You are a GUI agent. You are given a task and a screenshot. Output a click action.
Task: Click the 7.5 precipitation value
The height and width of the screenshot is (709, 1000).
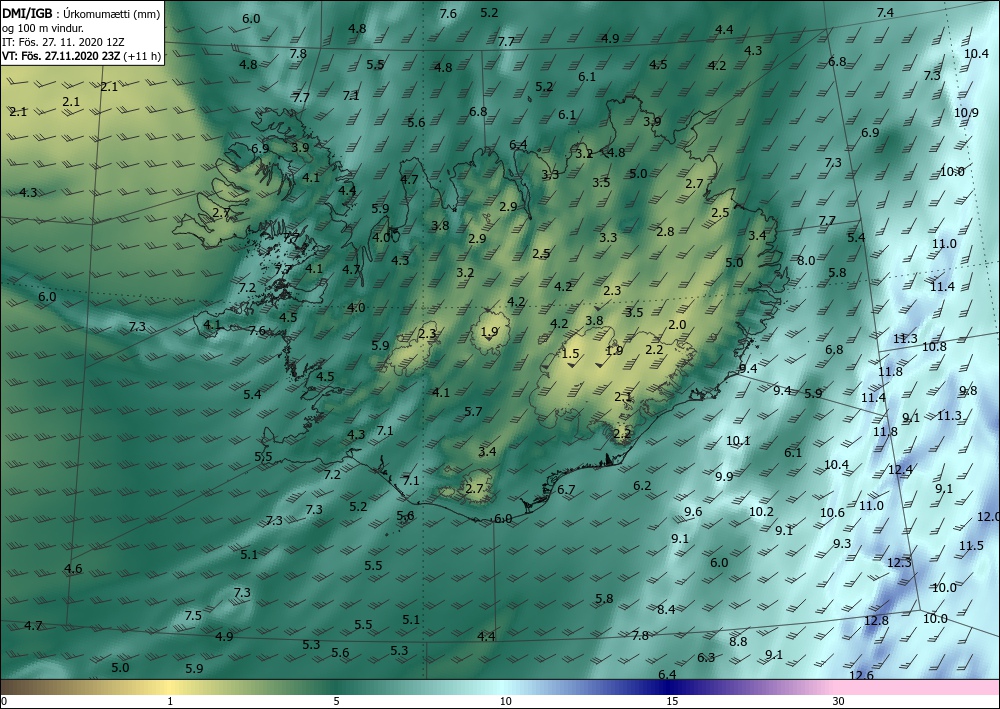193,615
